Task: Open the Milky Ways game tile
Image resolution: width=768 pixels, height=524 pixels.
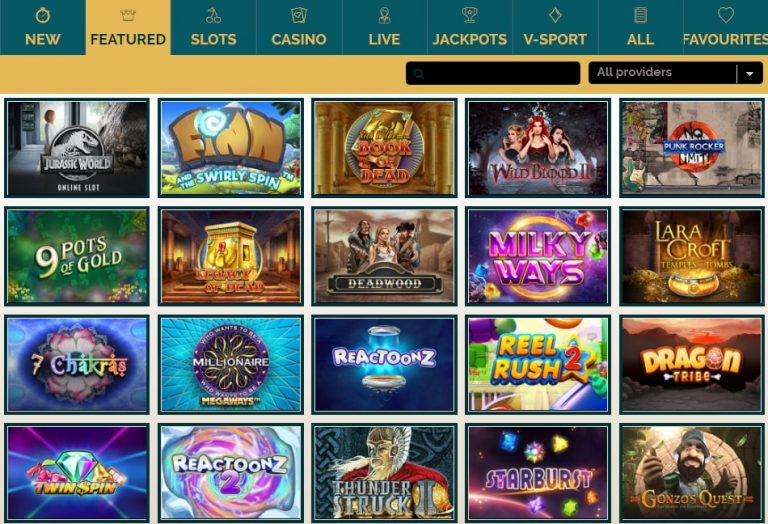Action: click(x=538, y=256)
